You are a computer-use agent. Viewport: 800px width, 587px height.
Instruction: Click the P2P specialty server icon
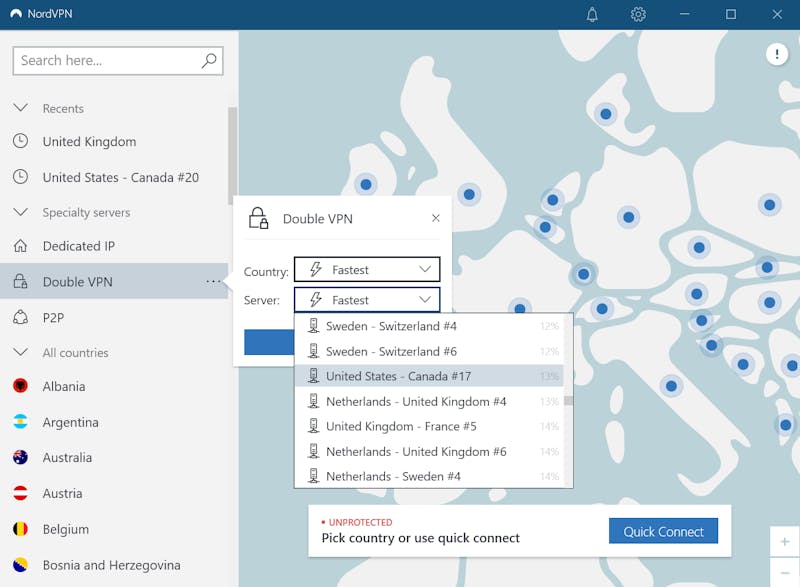pyautogui.click(x=20, y=317)
